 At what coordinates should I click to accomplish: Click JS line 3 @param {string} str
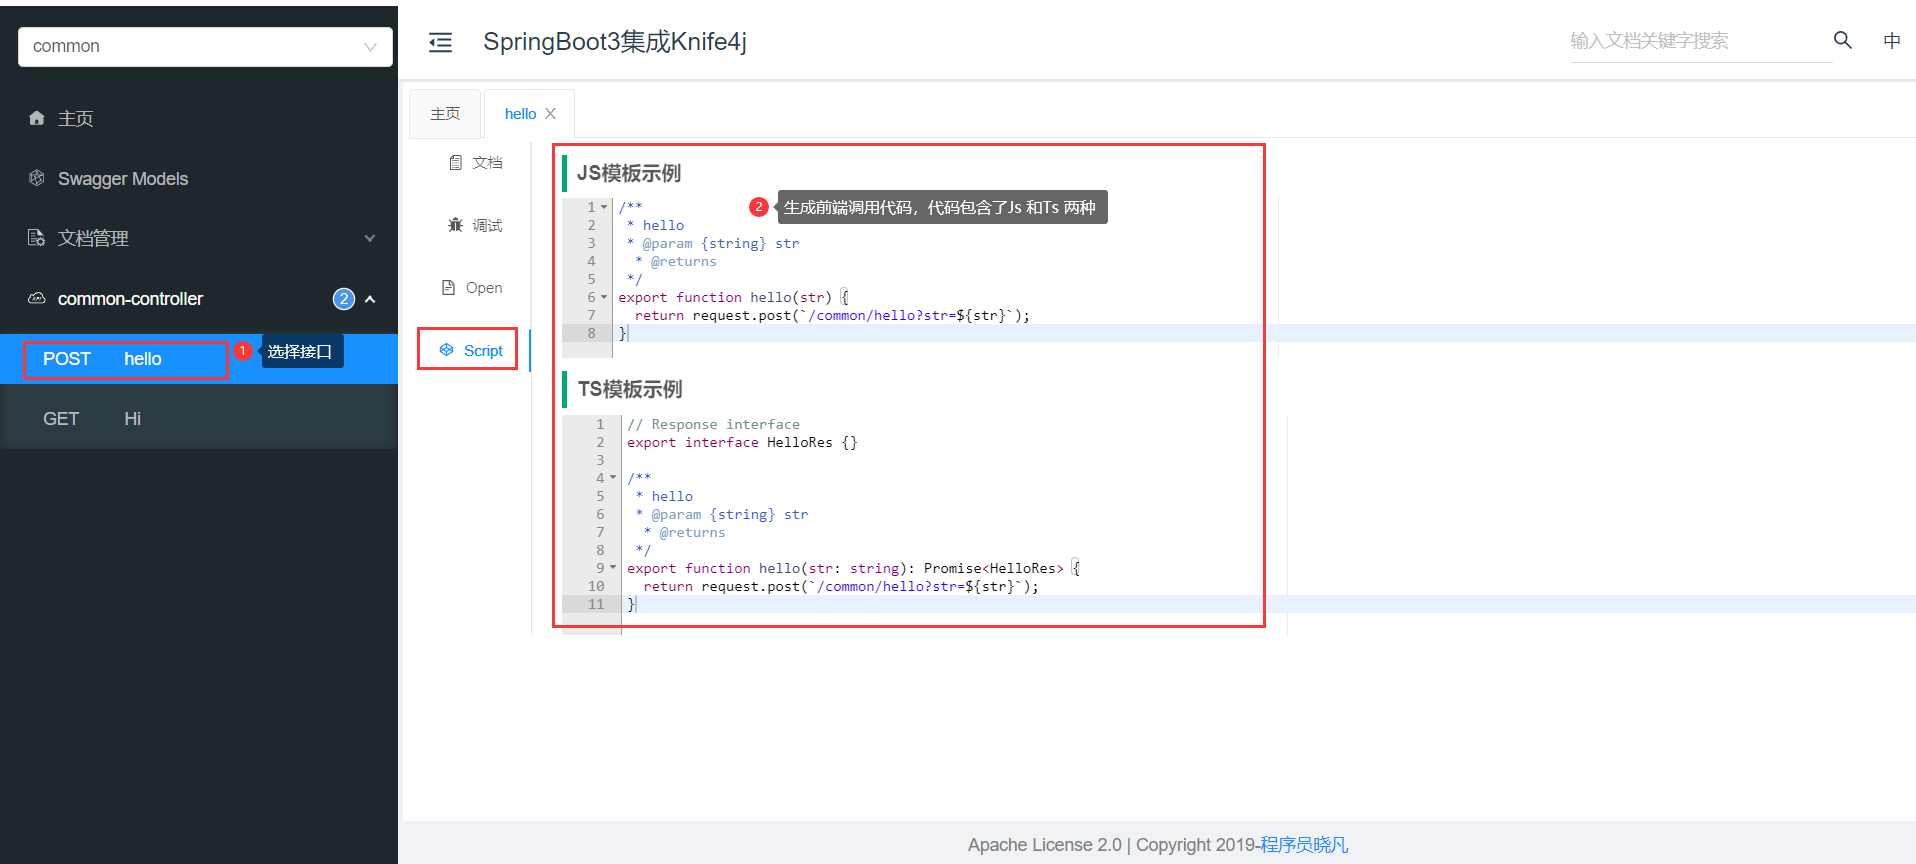(713, 243)
